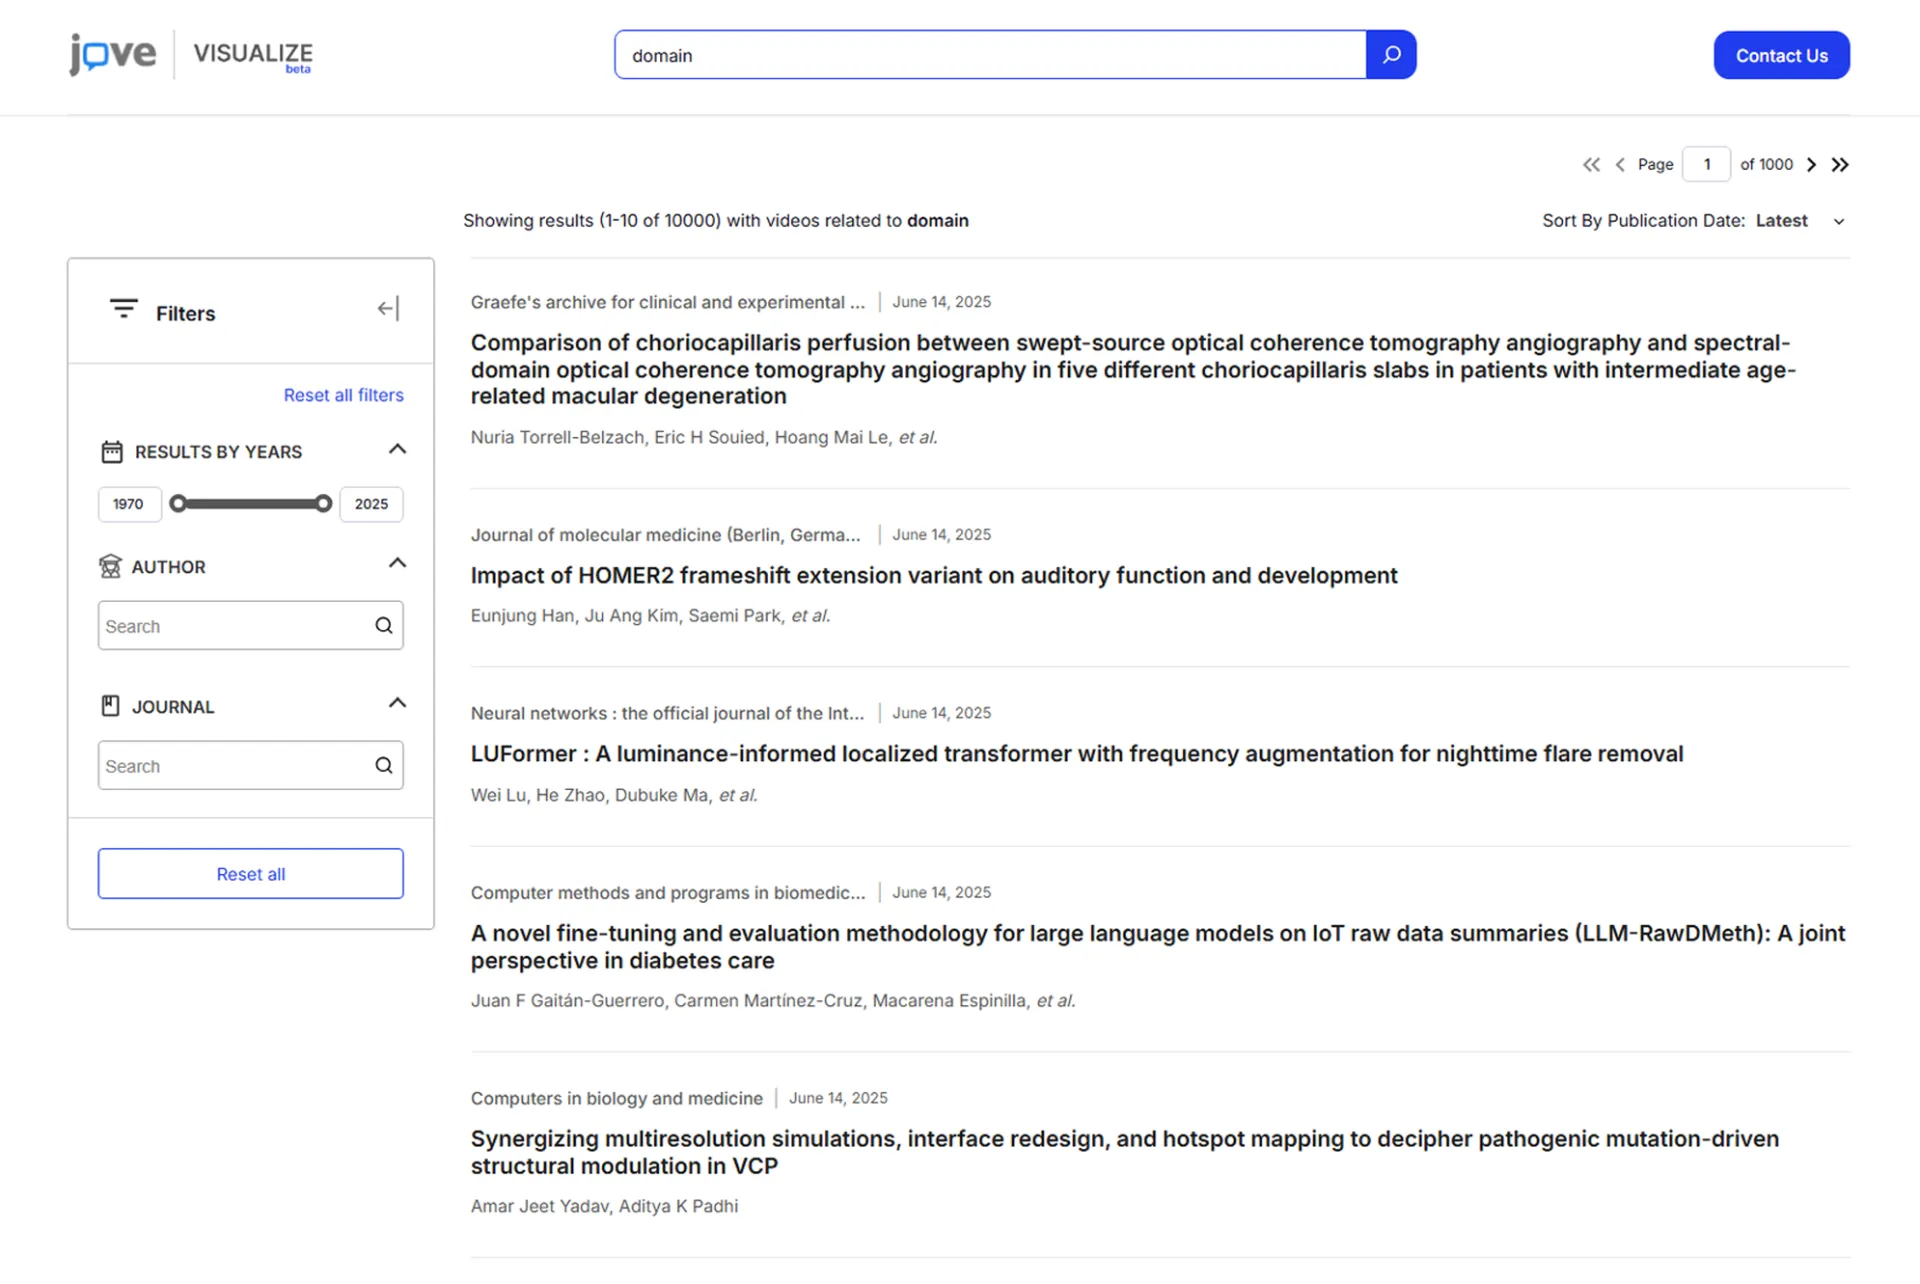Collapse the Filters panel arrow icon
This screenshot has width=1920, height=1284.
[388, 309]
